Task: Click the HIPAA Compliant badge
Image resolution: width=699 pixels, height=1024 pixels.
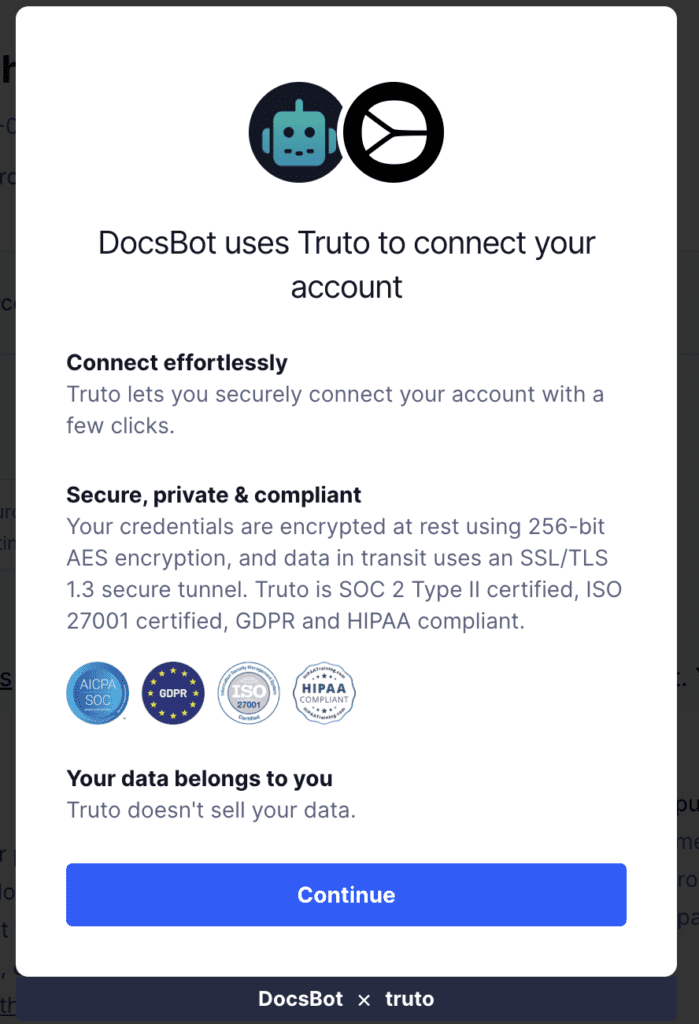Action: pos(324,692)
